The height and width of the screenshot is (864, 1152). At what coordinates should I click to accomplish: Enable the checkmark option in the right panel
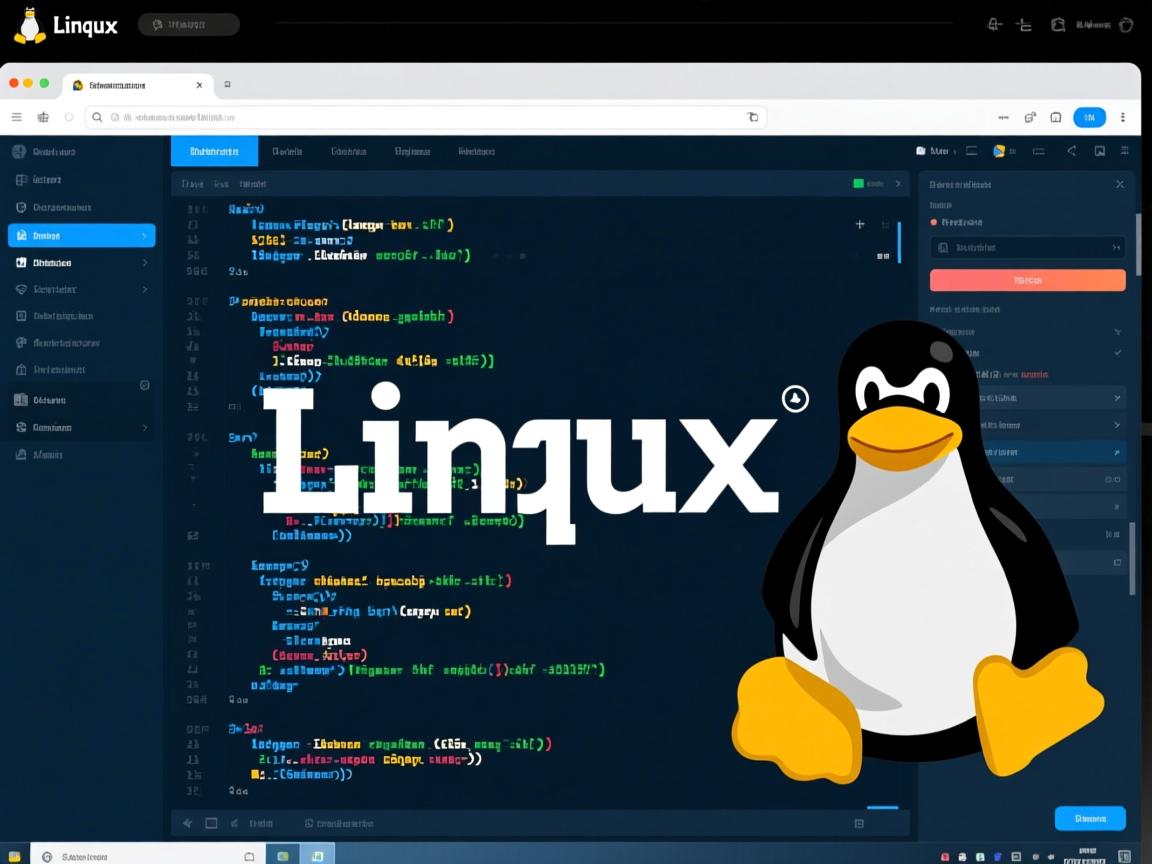click(x=1118, y=353)
